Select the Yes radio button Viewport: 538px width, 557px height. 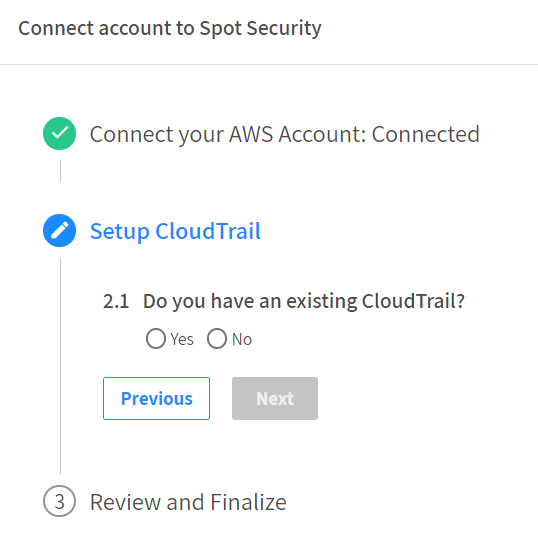coord(156,338)
